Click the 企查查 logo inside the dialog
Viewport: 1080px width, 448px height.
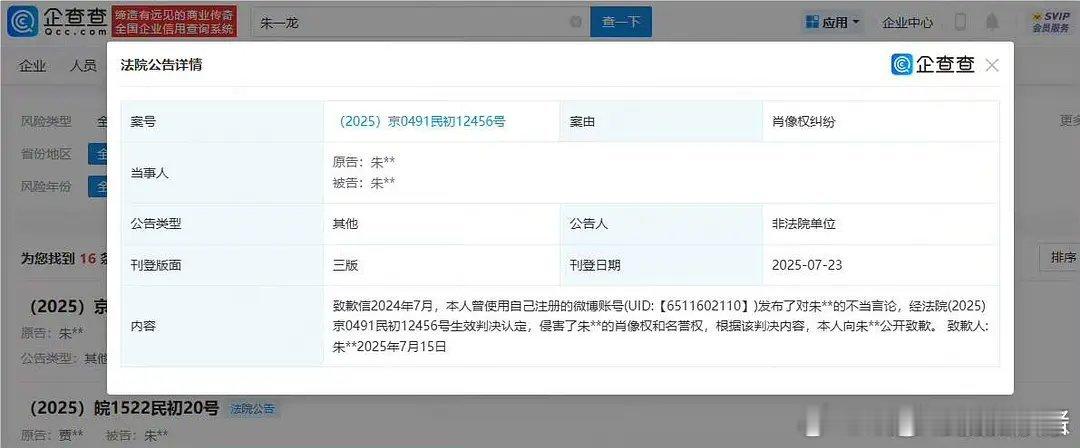(933, 65)
